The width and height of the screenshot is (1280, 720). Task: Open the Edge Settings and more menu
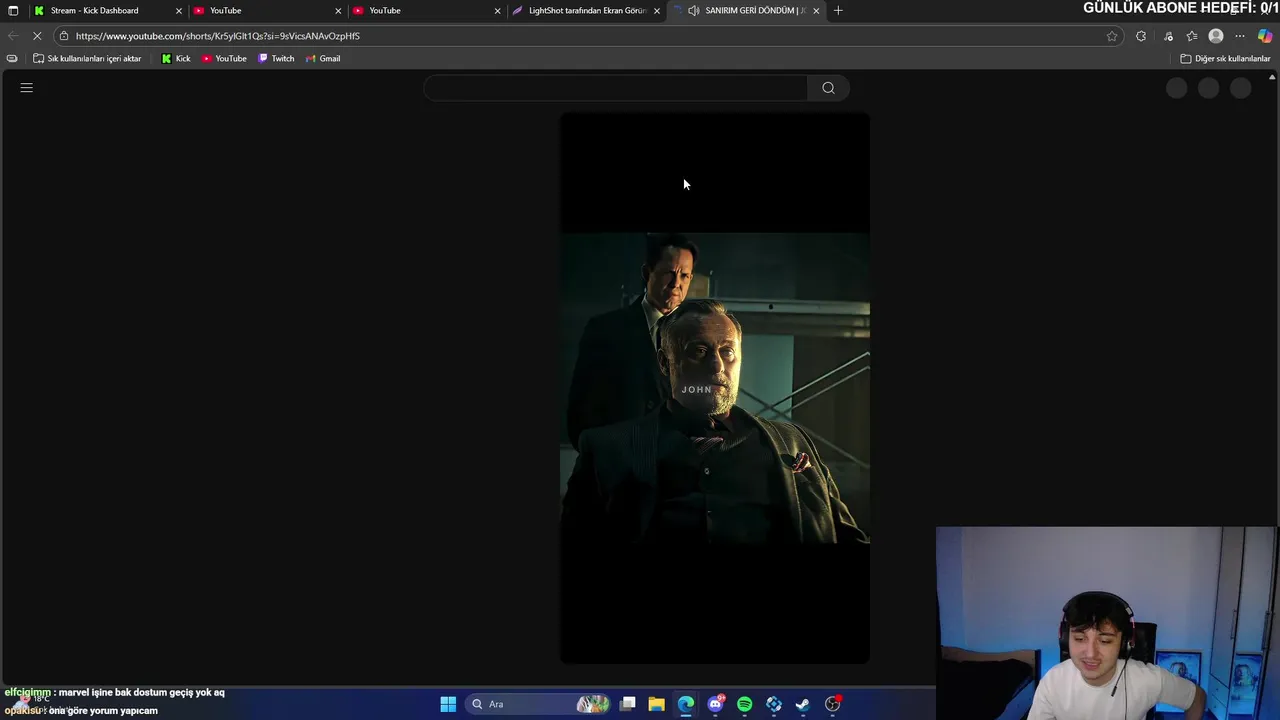(x=1240, y=36)
